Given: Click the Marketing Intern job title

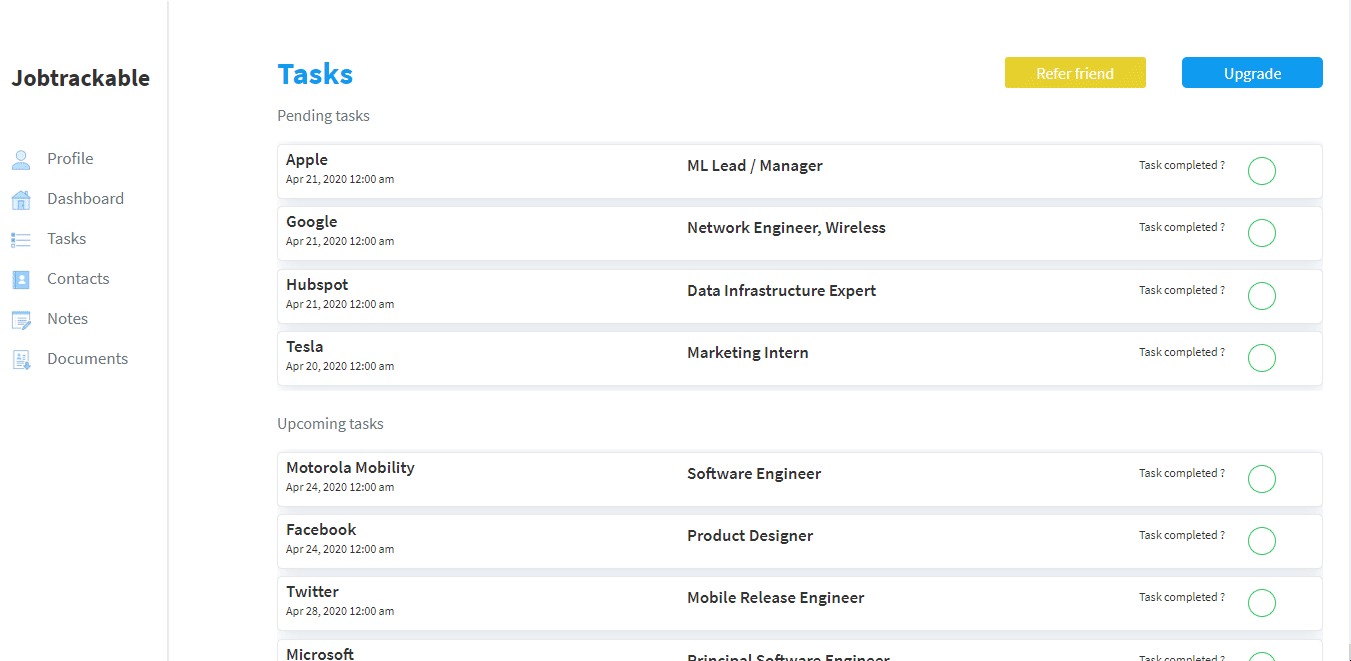Looking at the screenshot, I should [x=748, y=353].
